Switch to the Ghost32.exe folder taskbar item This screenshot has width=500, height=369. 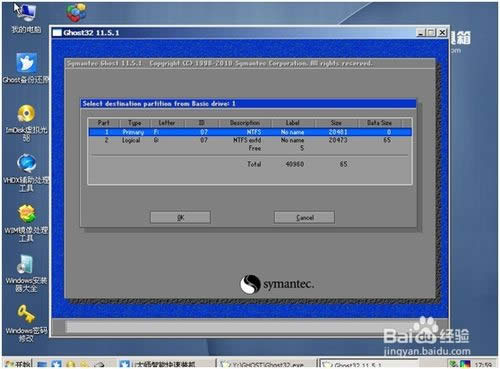tap(265, 364)
